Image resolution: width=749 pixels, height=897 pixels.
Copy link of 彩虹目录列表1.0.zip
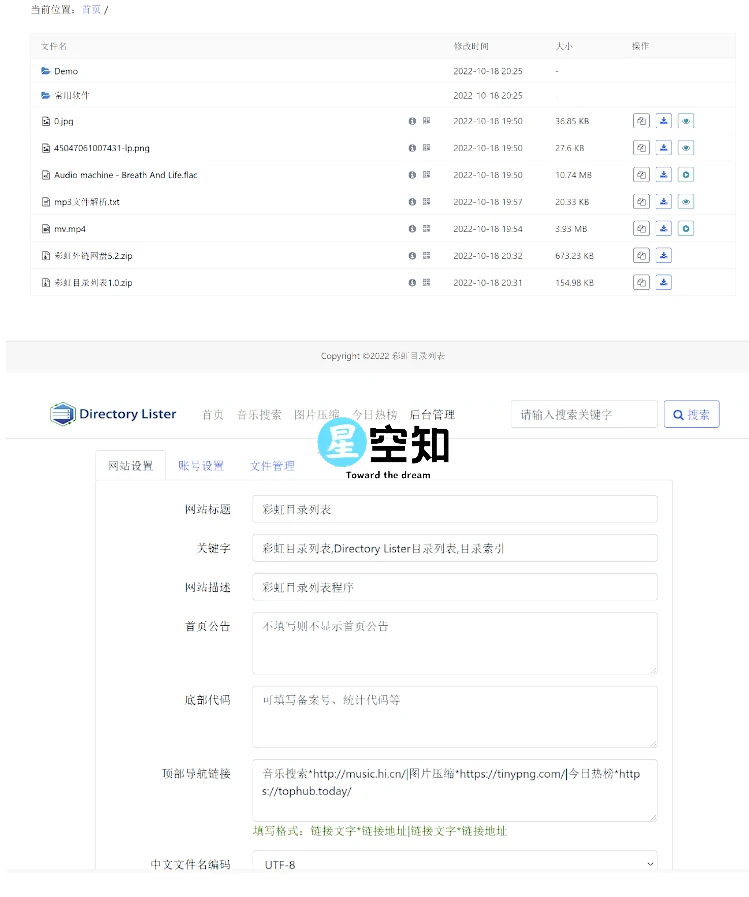click(x=641, y=282)
